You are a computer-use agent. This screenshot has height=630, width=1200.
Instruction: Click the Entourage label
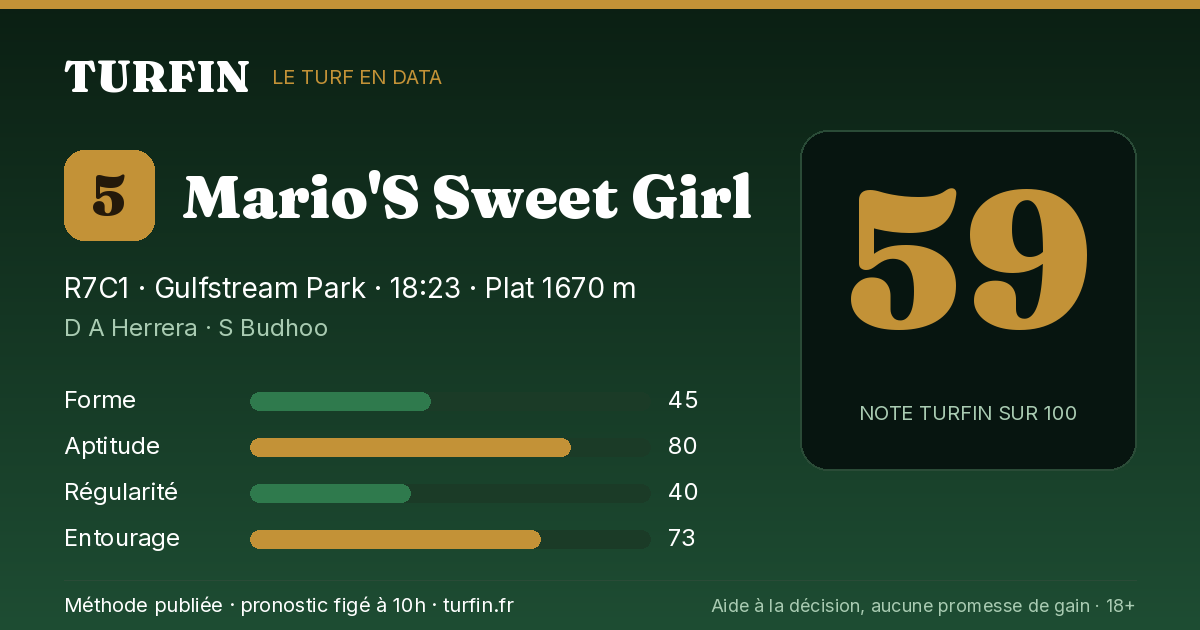click(x=122, y=538)
